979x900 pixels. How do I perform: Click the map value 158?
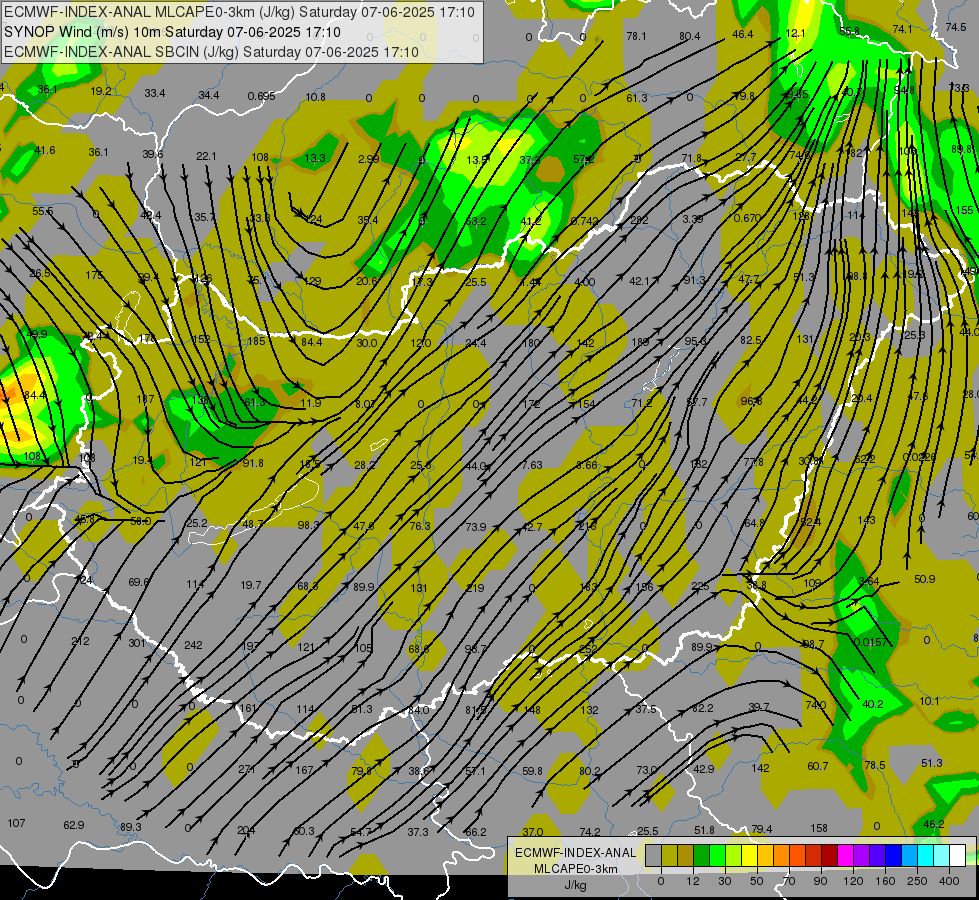[x=819, y=828]
